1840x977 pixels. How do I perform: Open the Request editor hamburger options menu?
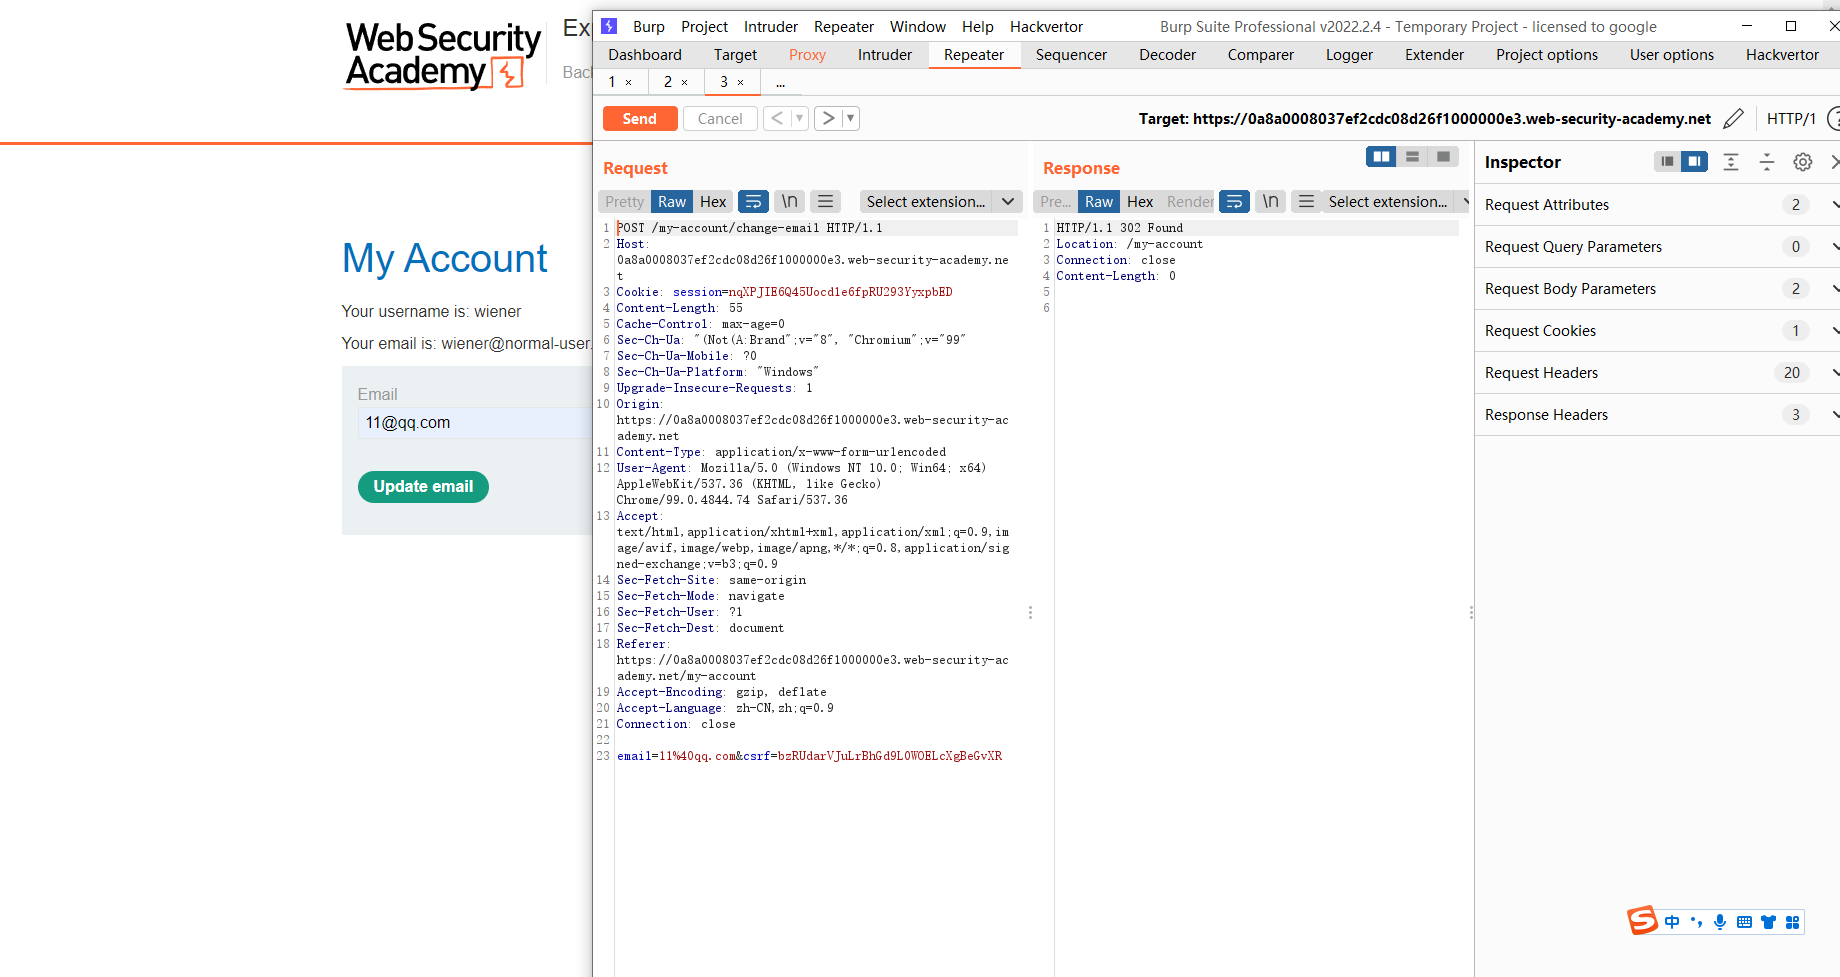[825, 202]
